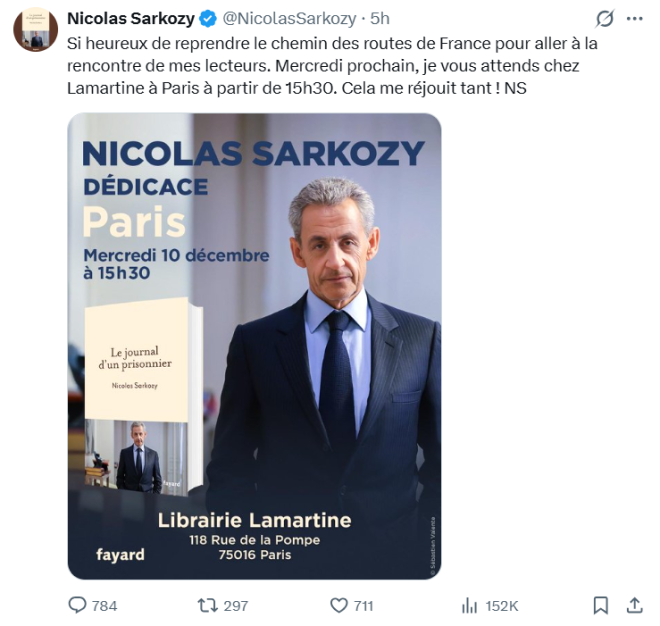Open the three-dot More options menu
Image resolution: width=660 pixels, height=626 pixels.
[634, 18]
